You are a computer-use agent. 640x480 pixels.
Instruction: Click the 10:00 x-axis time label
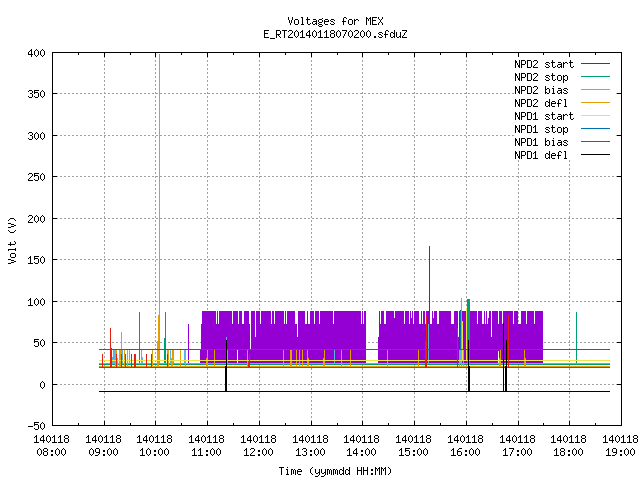155,452
